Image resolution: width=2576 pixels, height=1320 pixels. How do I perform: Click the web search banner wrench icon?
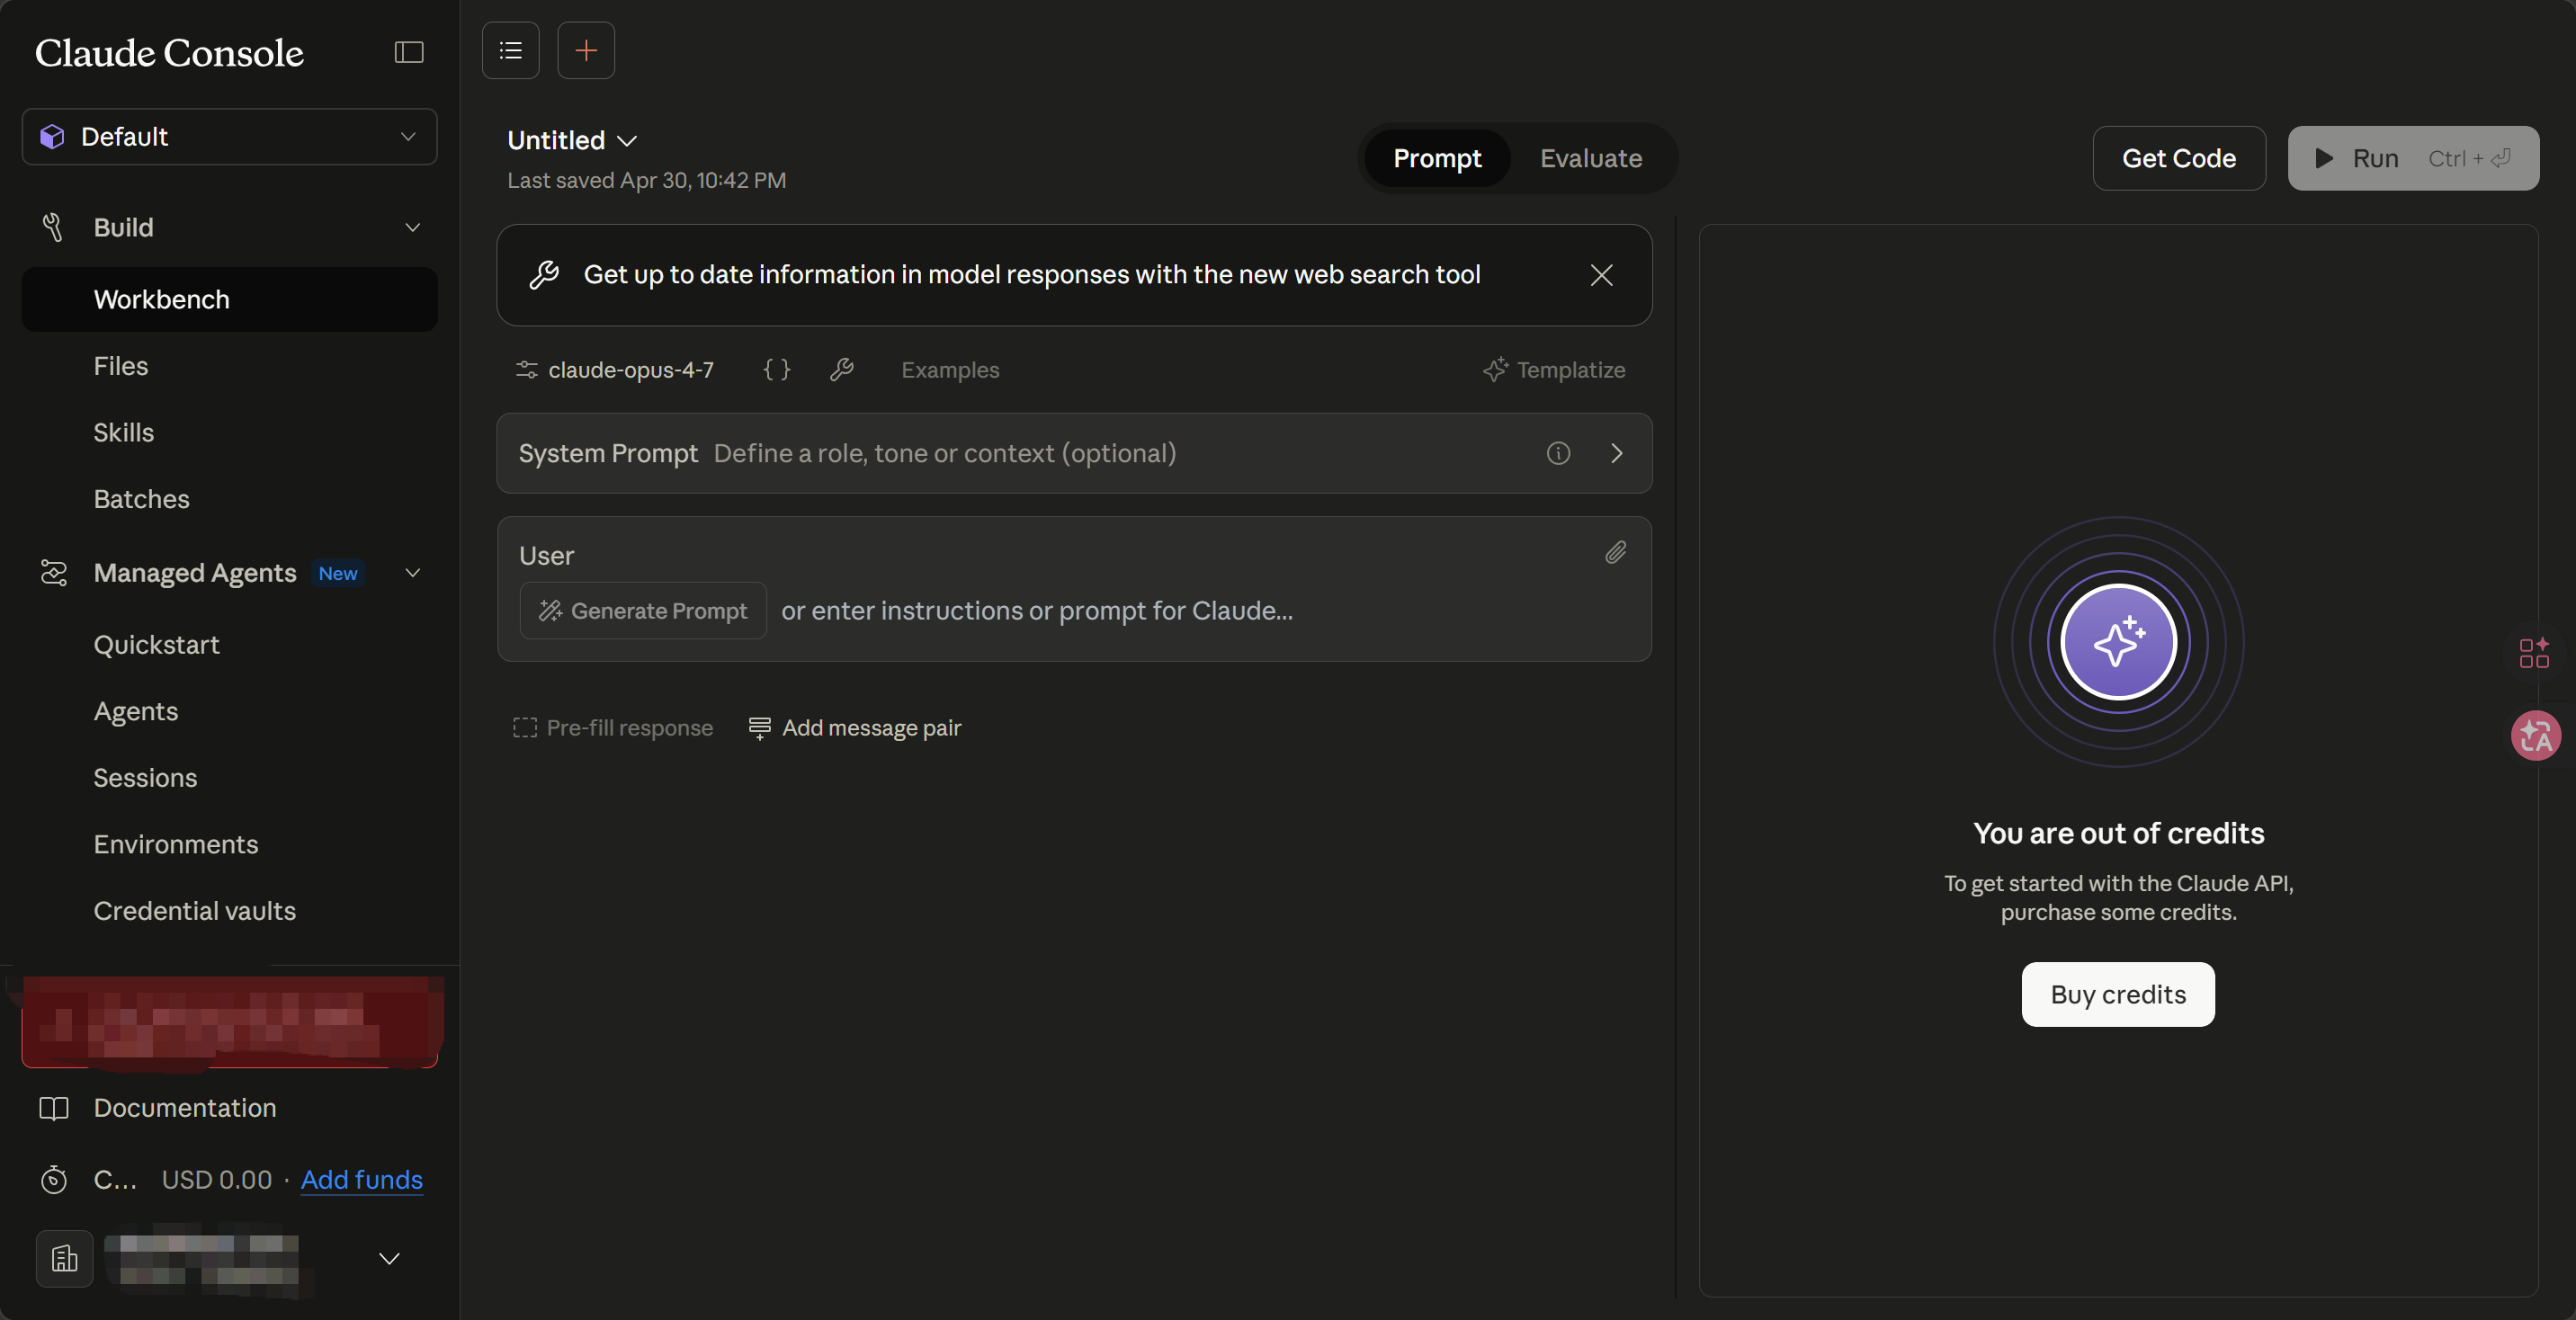pos(544,275)
